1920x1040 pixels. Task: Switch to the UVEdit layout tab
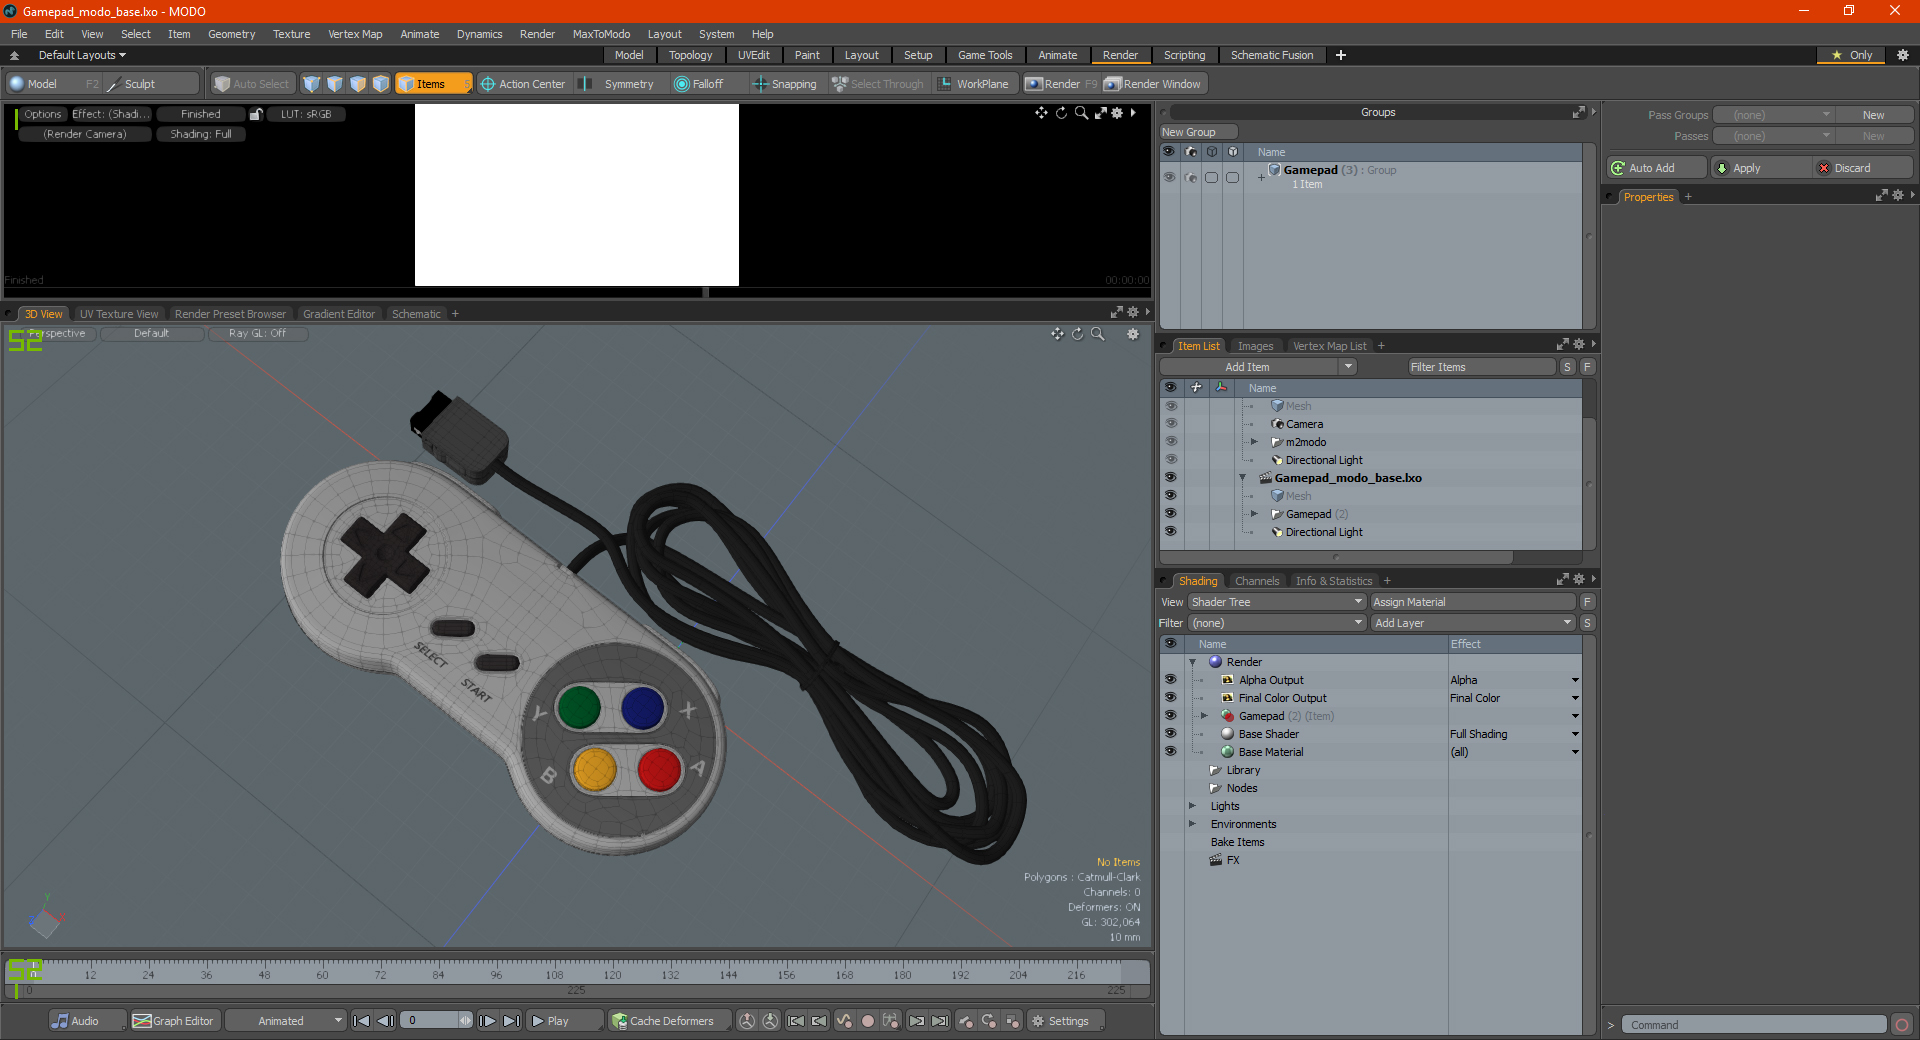pyautogui.click(x=753, y=55)
